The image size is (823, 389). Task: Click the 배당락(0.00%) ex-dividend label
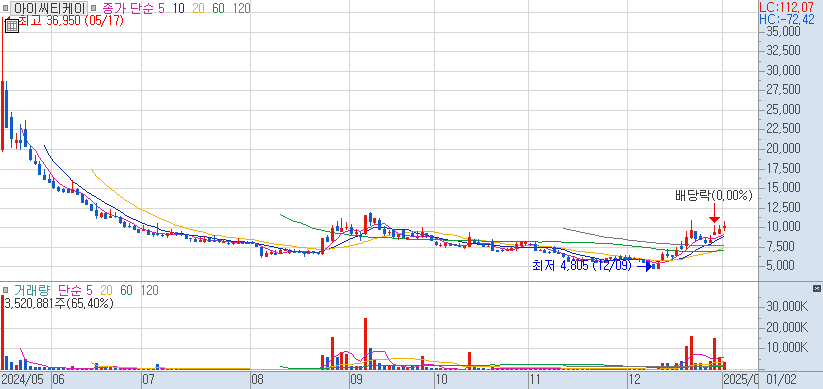[714, 196]
